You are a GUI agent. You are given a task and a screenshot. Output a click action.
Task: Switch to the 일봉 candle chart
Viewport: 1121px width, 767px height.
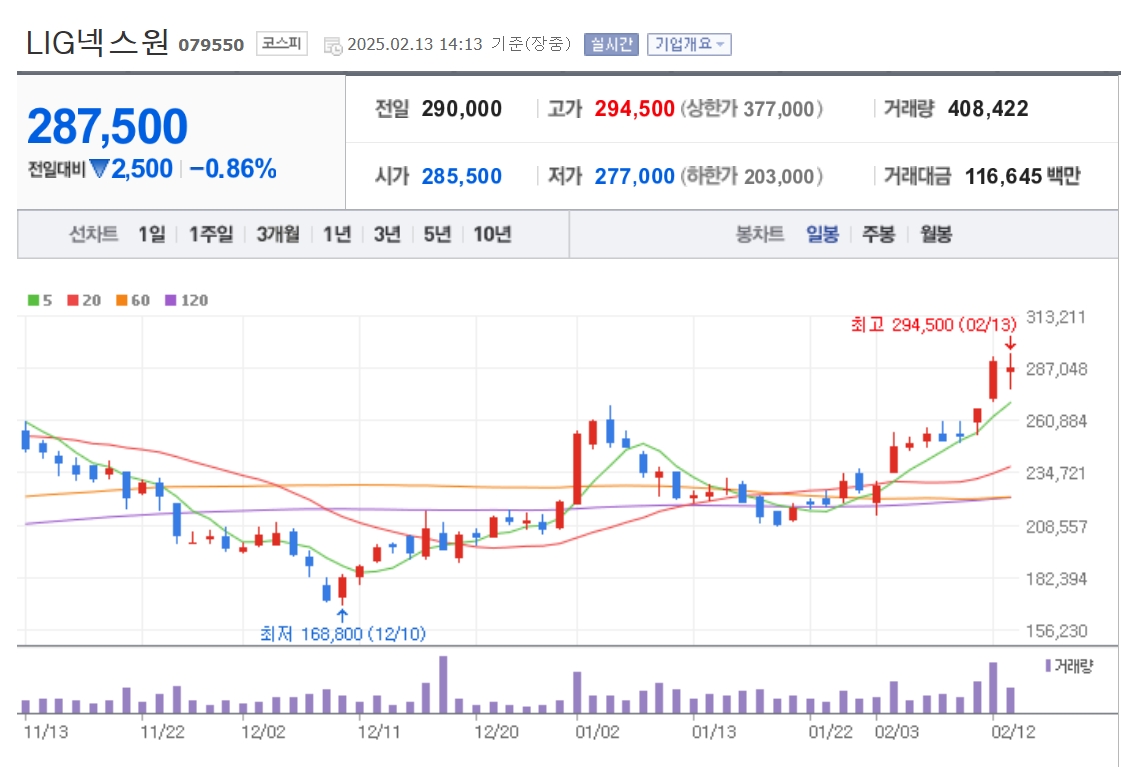[x=822, y=234]
